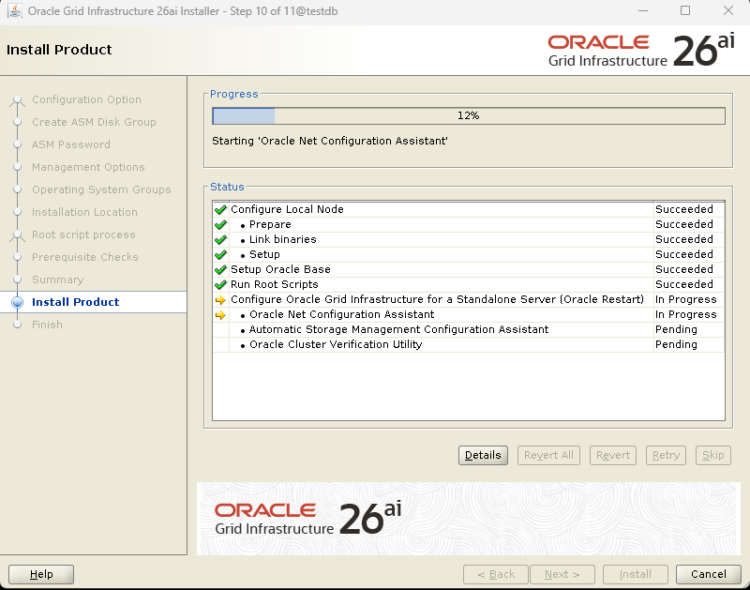Click the Revert All button
750x590 pixels.
pos(549,455)
